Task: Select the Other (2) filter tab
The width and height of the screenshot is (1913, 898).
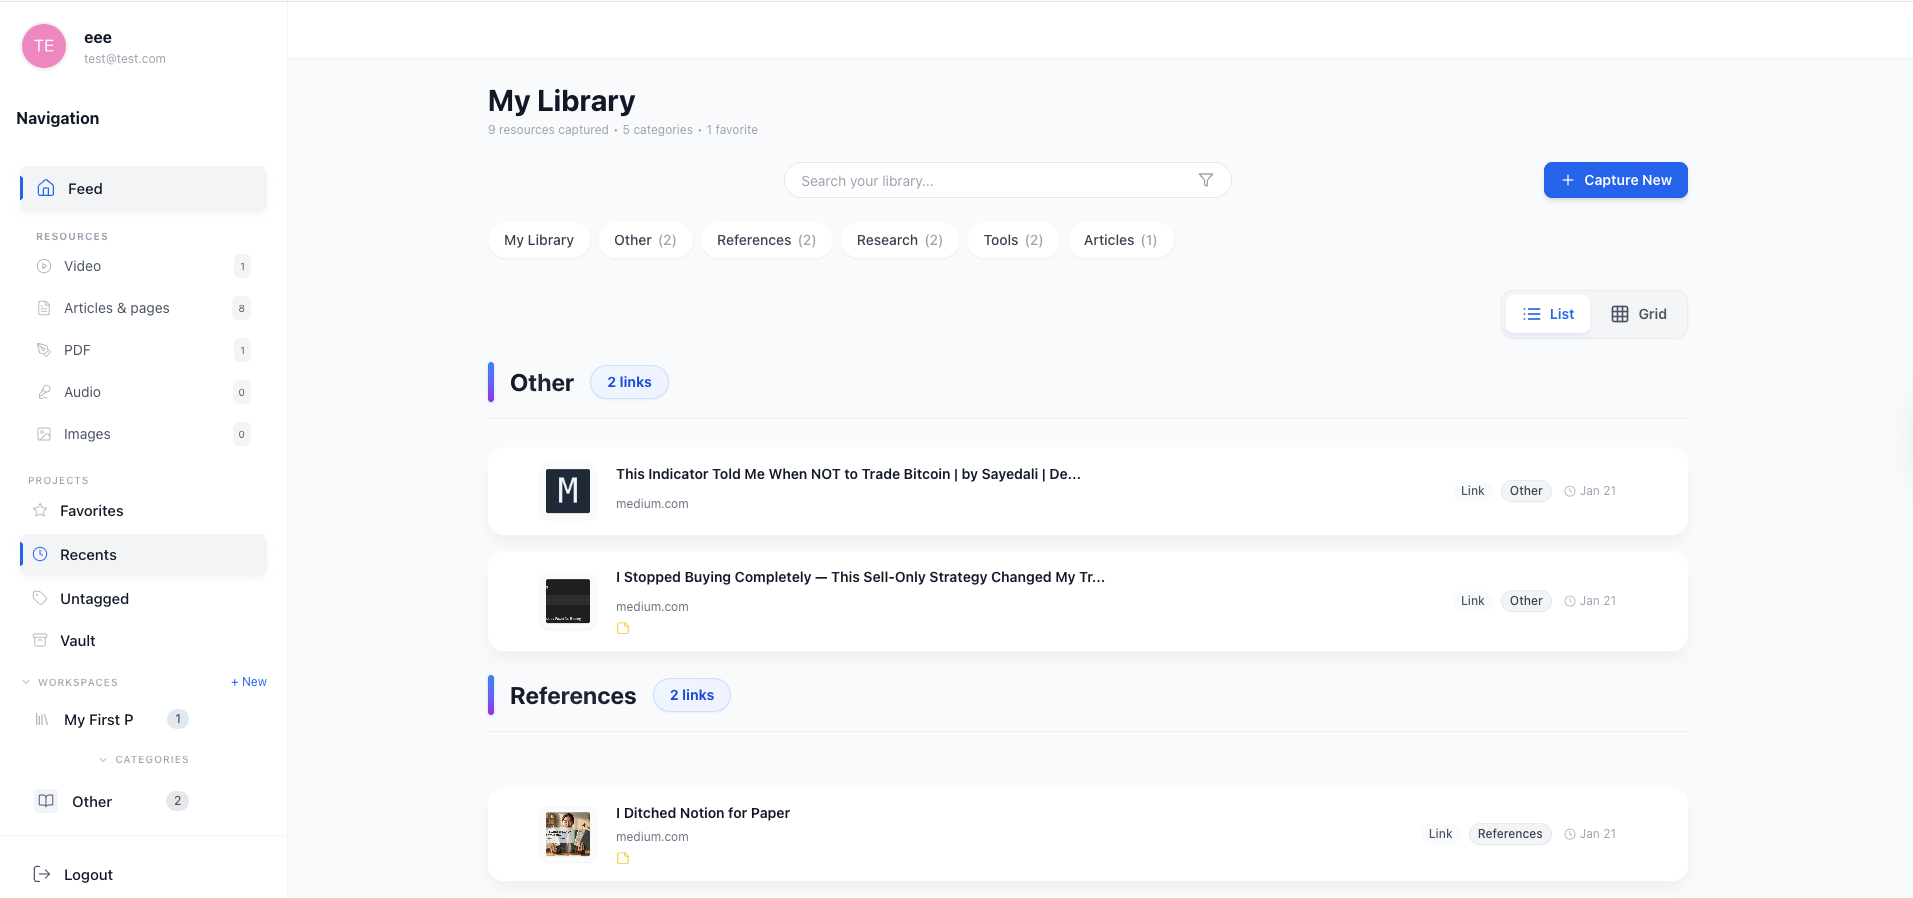Action: 645,240
